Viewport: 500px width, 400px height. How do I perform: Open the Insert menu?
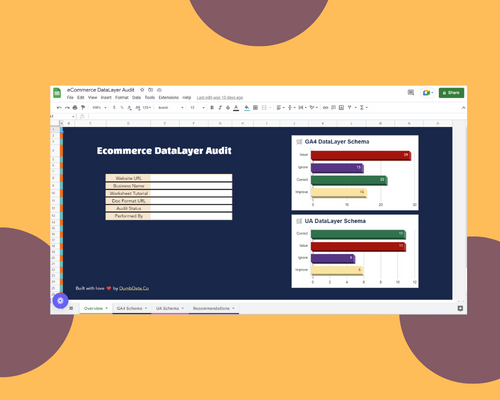tap(106, 97)
